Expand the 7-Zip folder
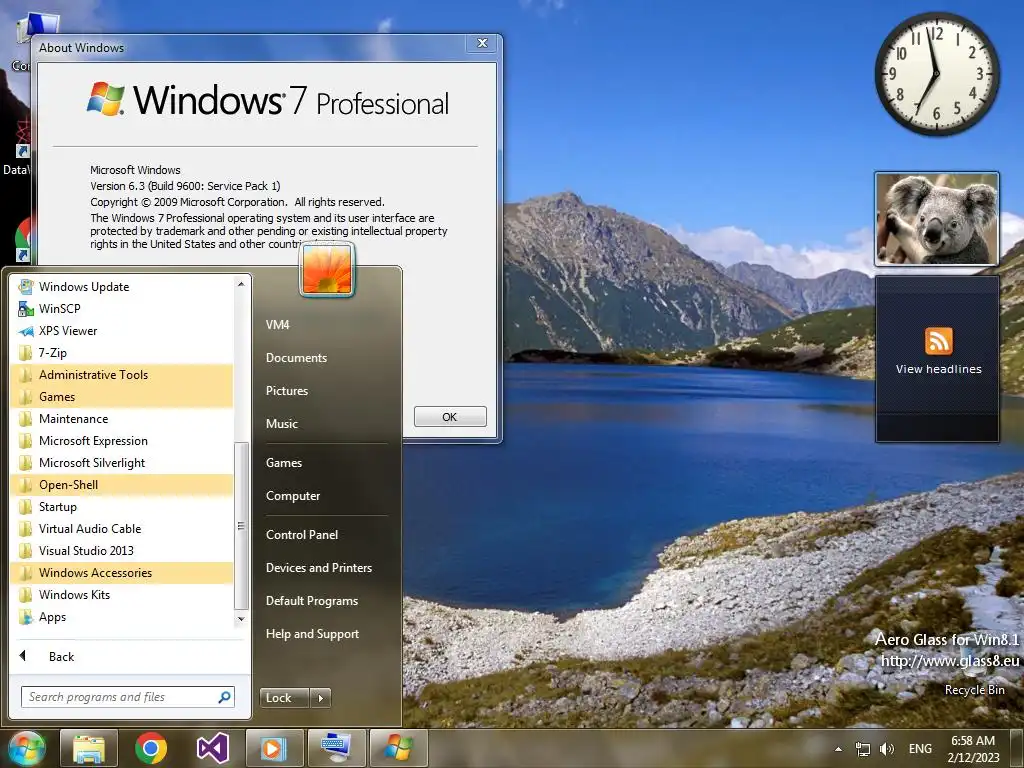The height and width of the screenshot is (768, 1024). pyautogui.click(x=121, y=353)
